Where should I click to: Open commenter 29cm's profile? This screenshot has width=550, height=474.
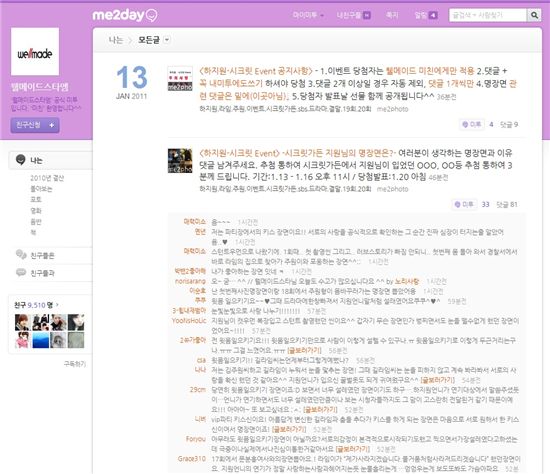pos(198,390)
